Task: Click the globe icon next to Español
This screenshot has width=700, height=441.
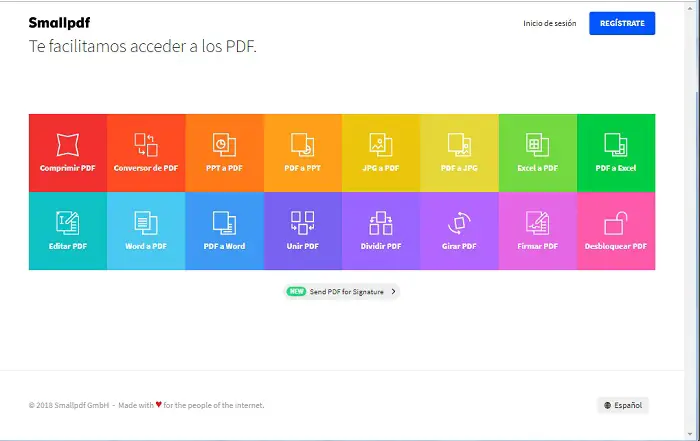Action: [607, 405]
